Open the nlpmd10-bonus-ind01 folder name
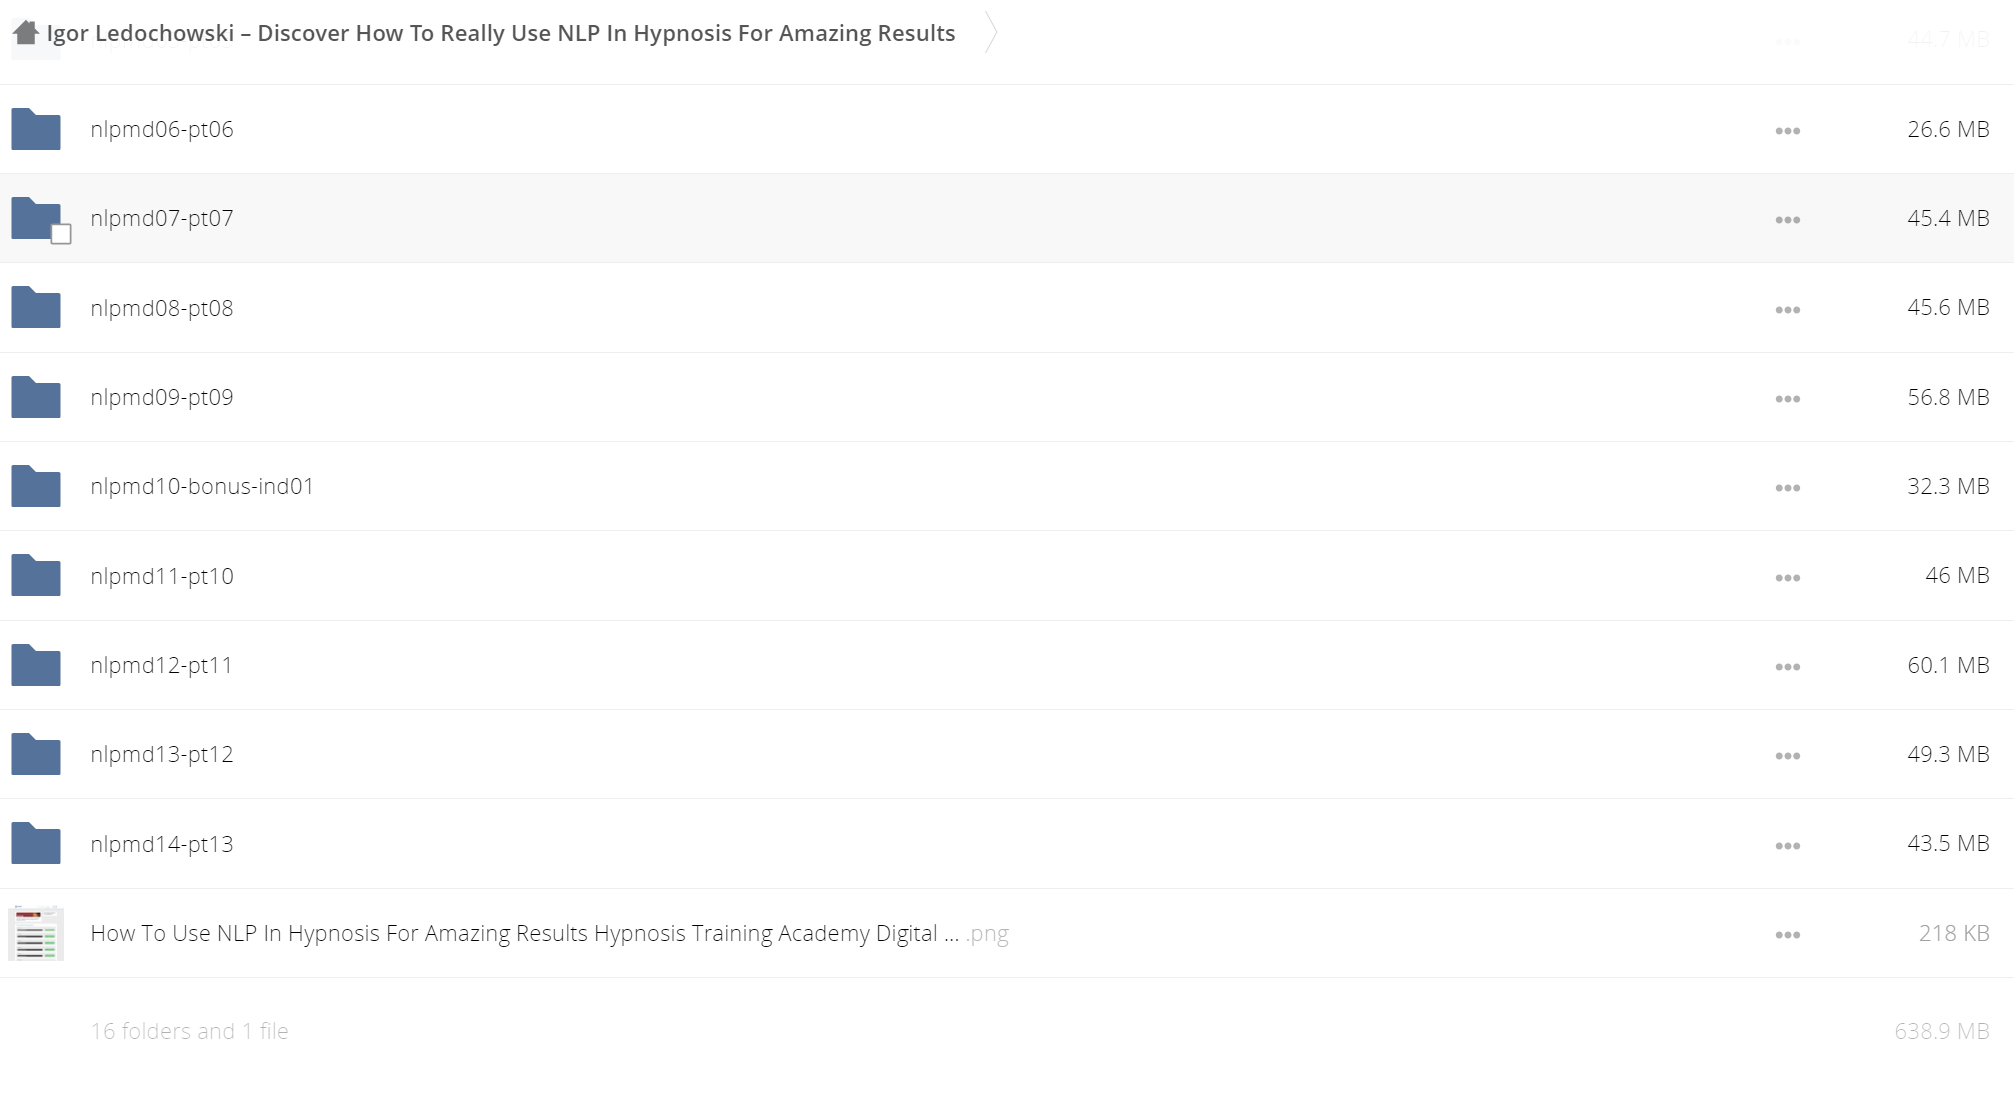The height and width of the screenshot is (1104, 2014). click(202, 487)
